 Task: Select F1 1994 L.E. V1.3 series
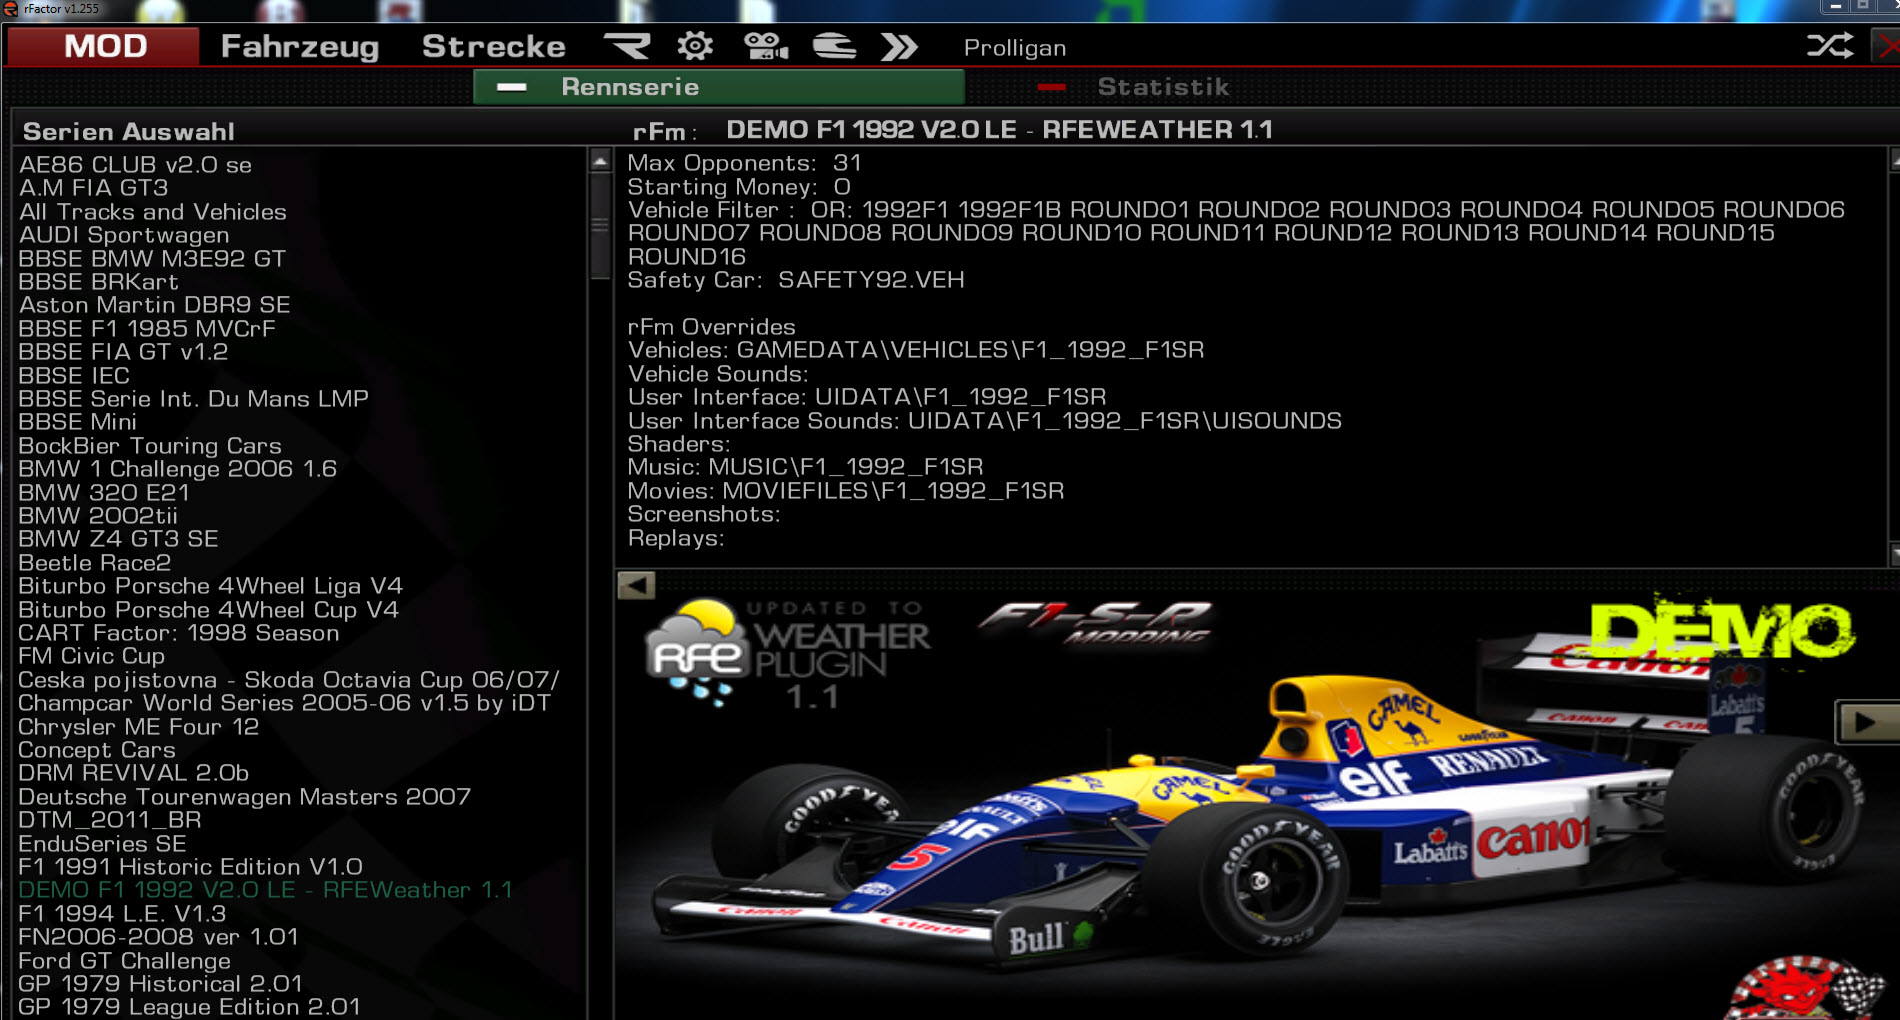click(x=122, y=913)
